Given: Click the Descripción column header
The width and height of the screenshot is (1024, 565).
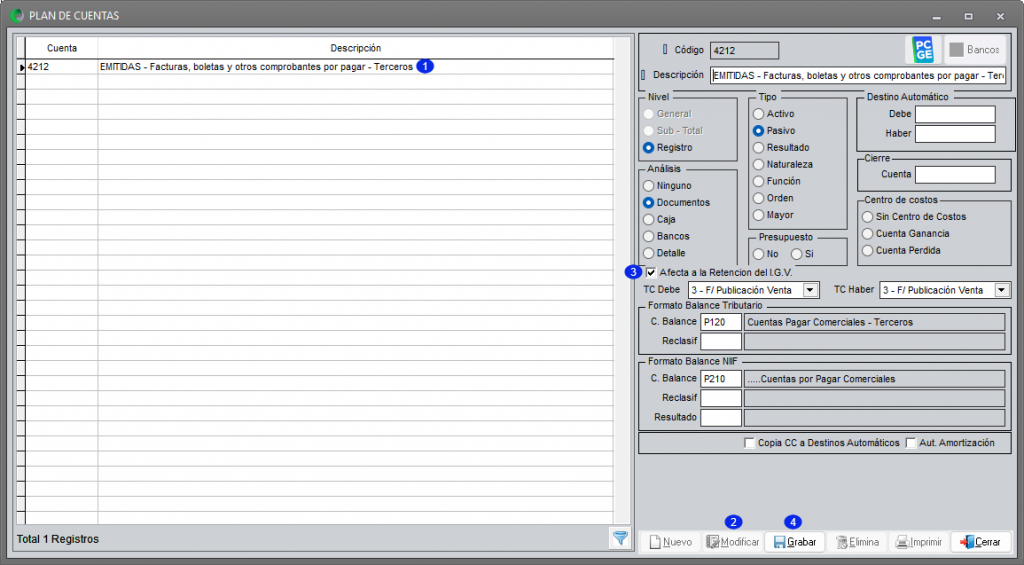Looking at the screenshot, I should click(x=355, y=48).
